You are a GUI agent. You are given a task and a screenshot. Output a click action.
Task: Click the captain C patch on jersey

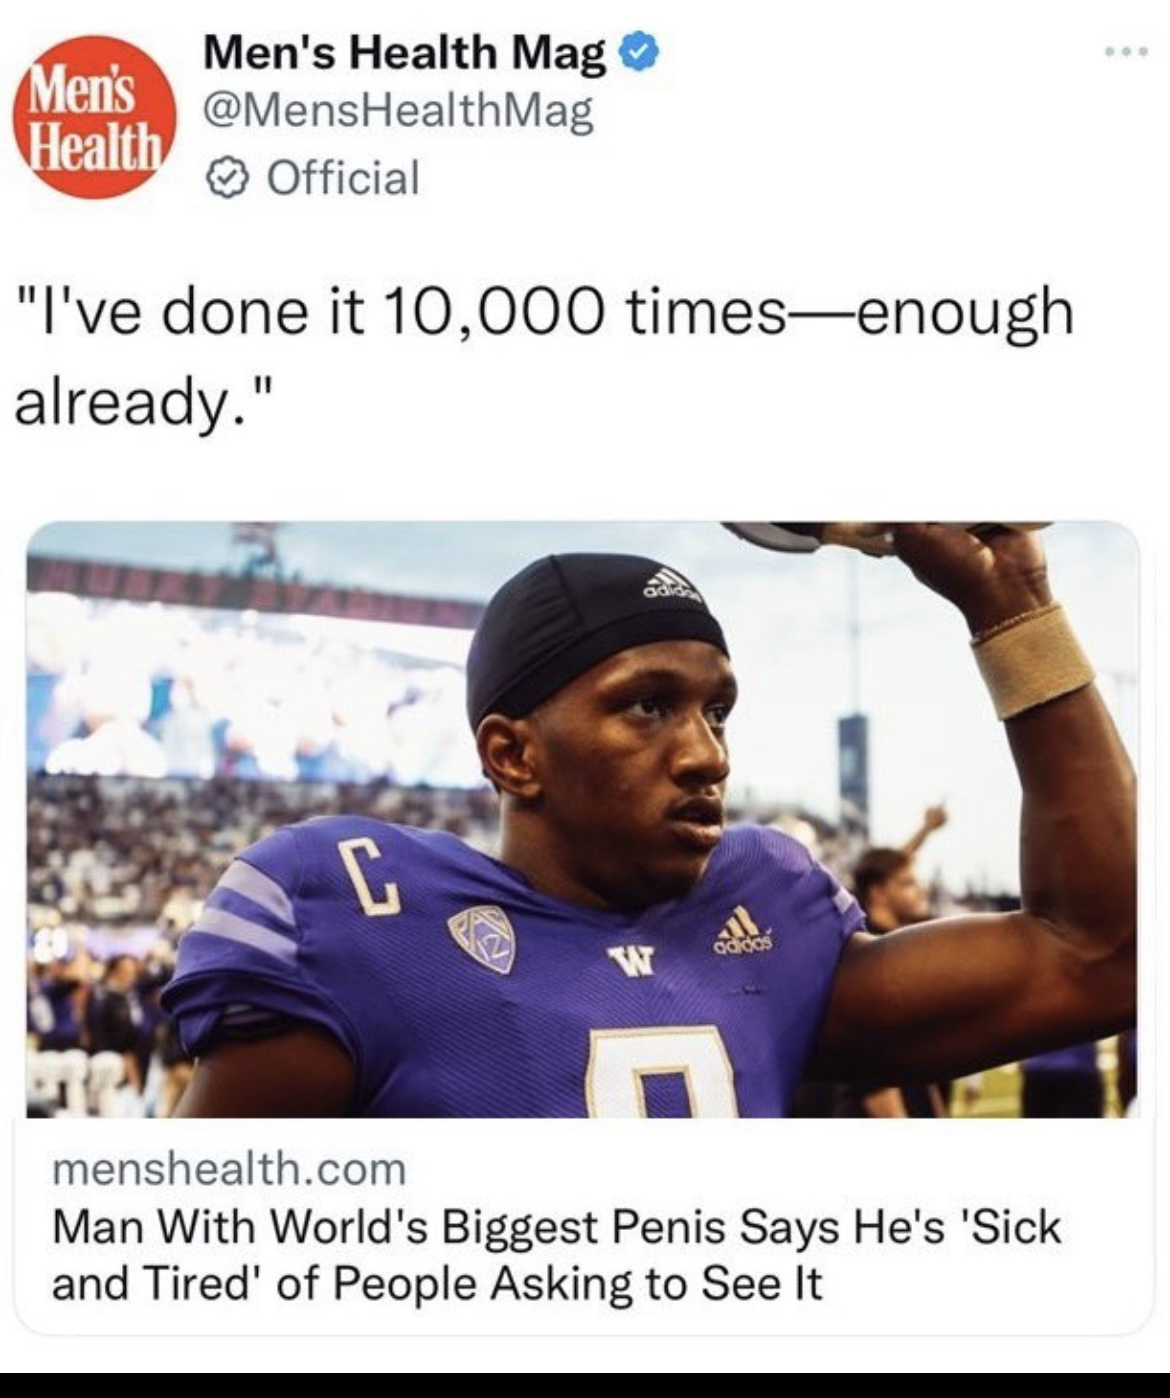[x=367, y=877]
